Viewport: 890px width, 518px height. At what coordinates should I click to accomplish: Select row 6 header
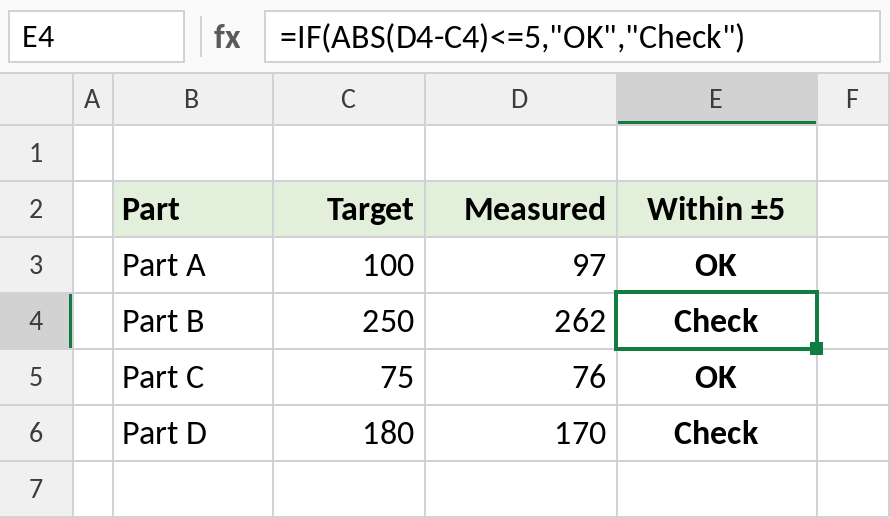[x=36, y=433]
